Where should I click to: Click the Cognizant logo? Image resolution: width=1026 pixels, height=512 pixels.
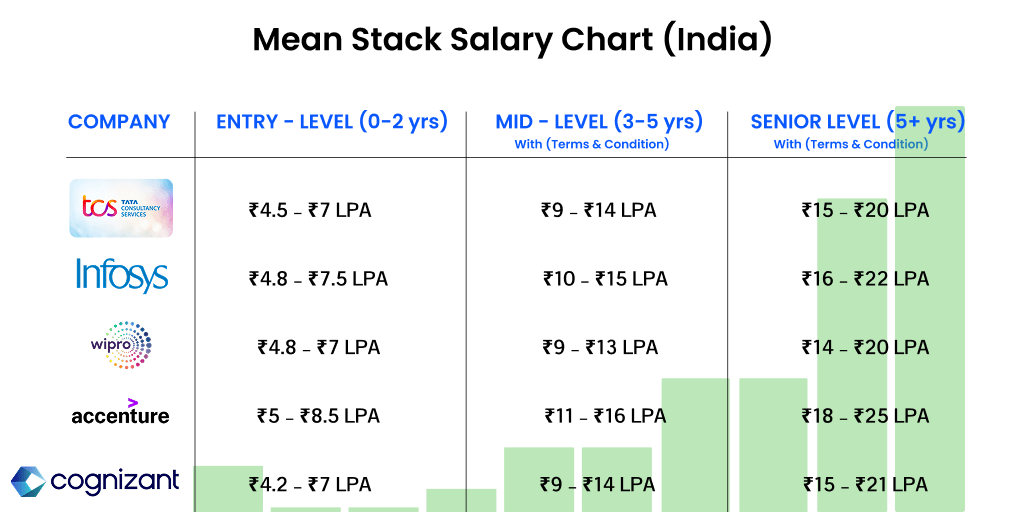[x=96, y=481]
